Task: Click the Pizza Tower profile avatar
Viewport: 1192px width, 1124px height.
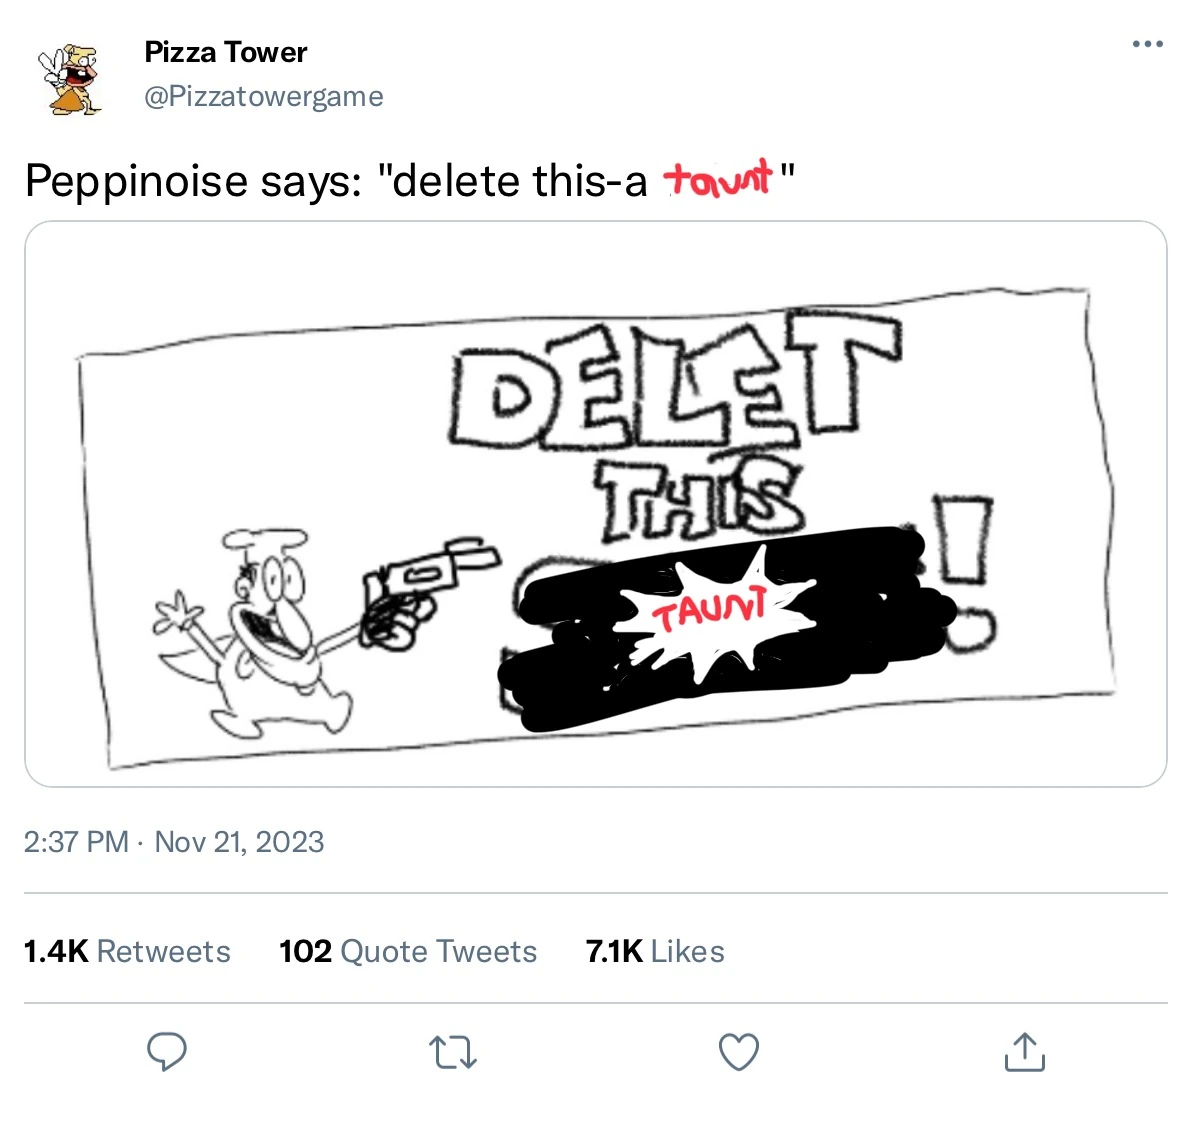Action: point(70,79)
